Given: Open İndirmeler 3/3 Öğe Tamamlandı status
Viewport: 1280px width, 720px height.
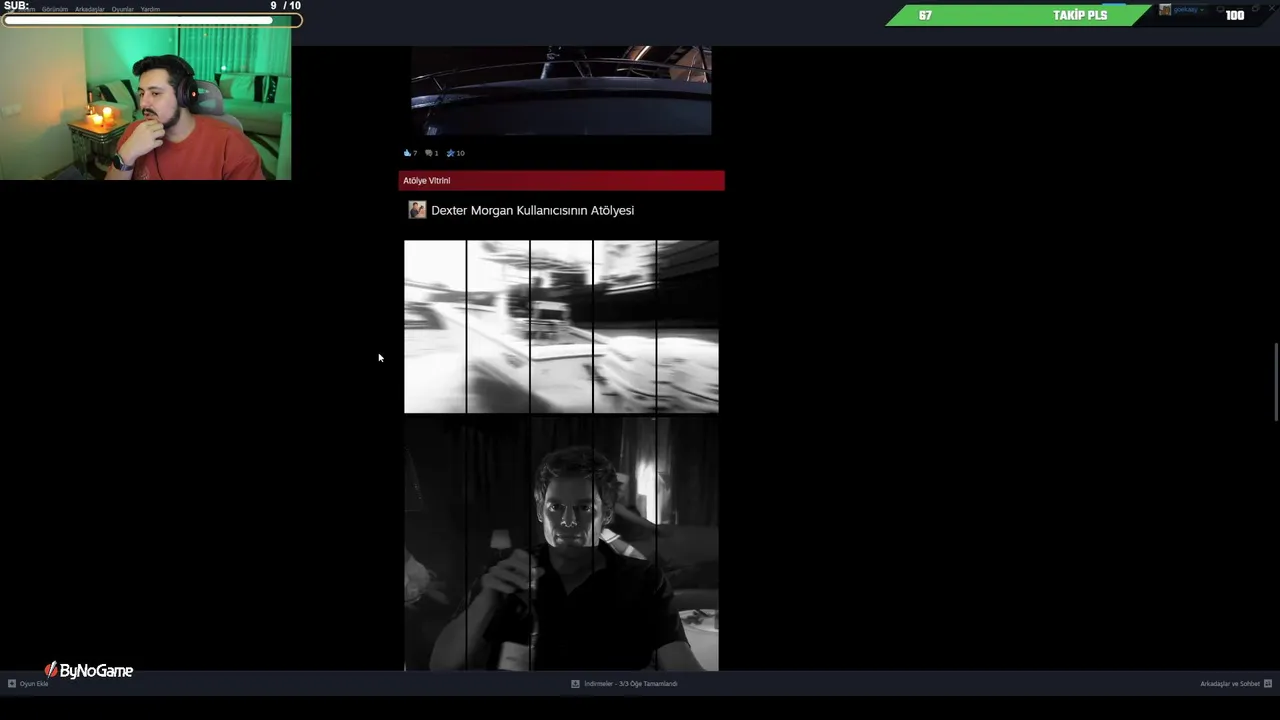Looking at the screenshot, I should (x=630, y=684).
